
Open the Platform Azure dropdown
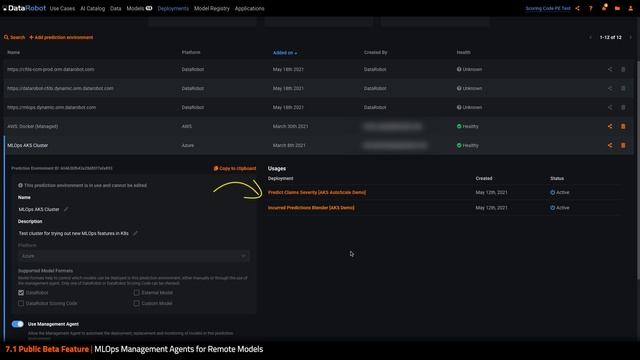pos(134,256)
